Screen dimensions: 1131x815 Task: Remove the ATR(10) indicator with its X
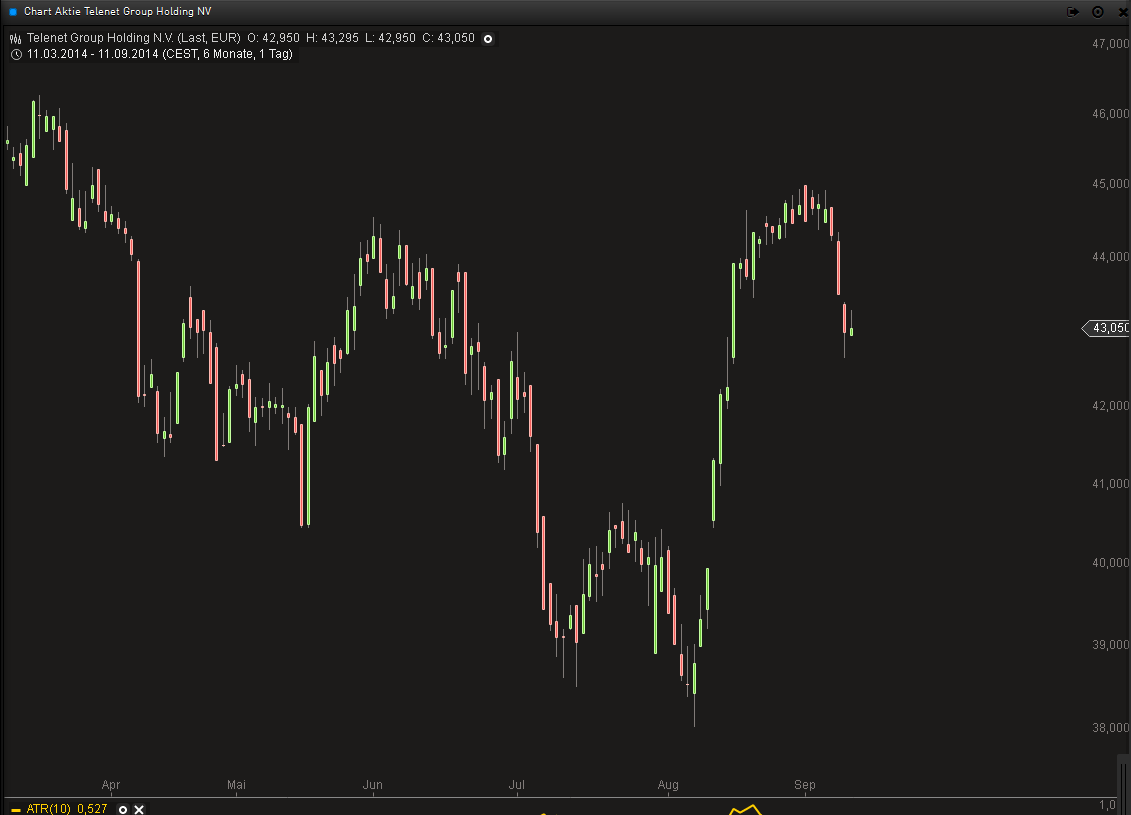[x=139, y=809]
